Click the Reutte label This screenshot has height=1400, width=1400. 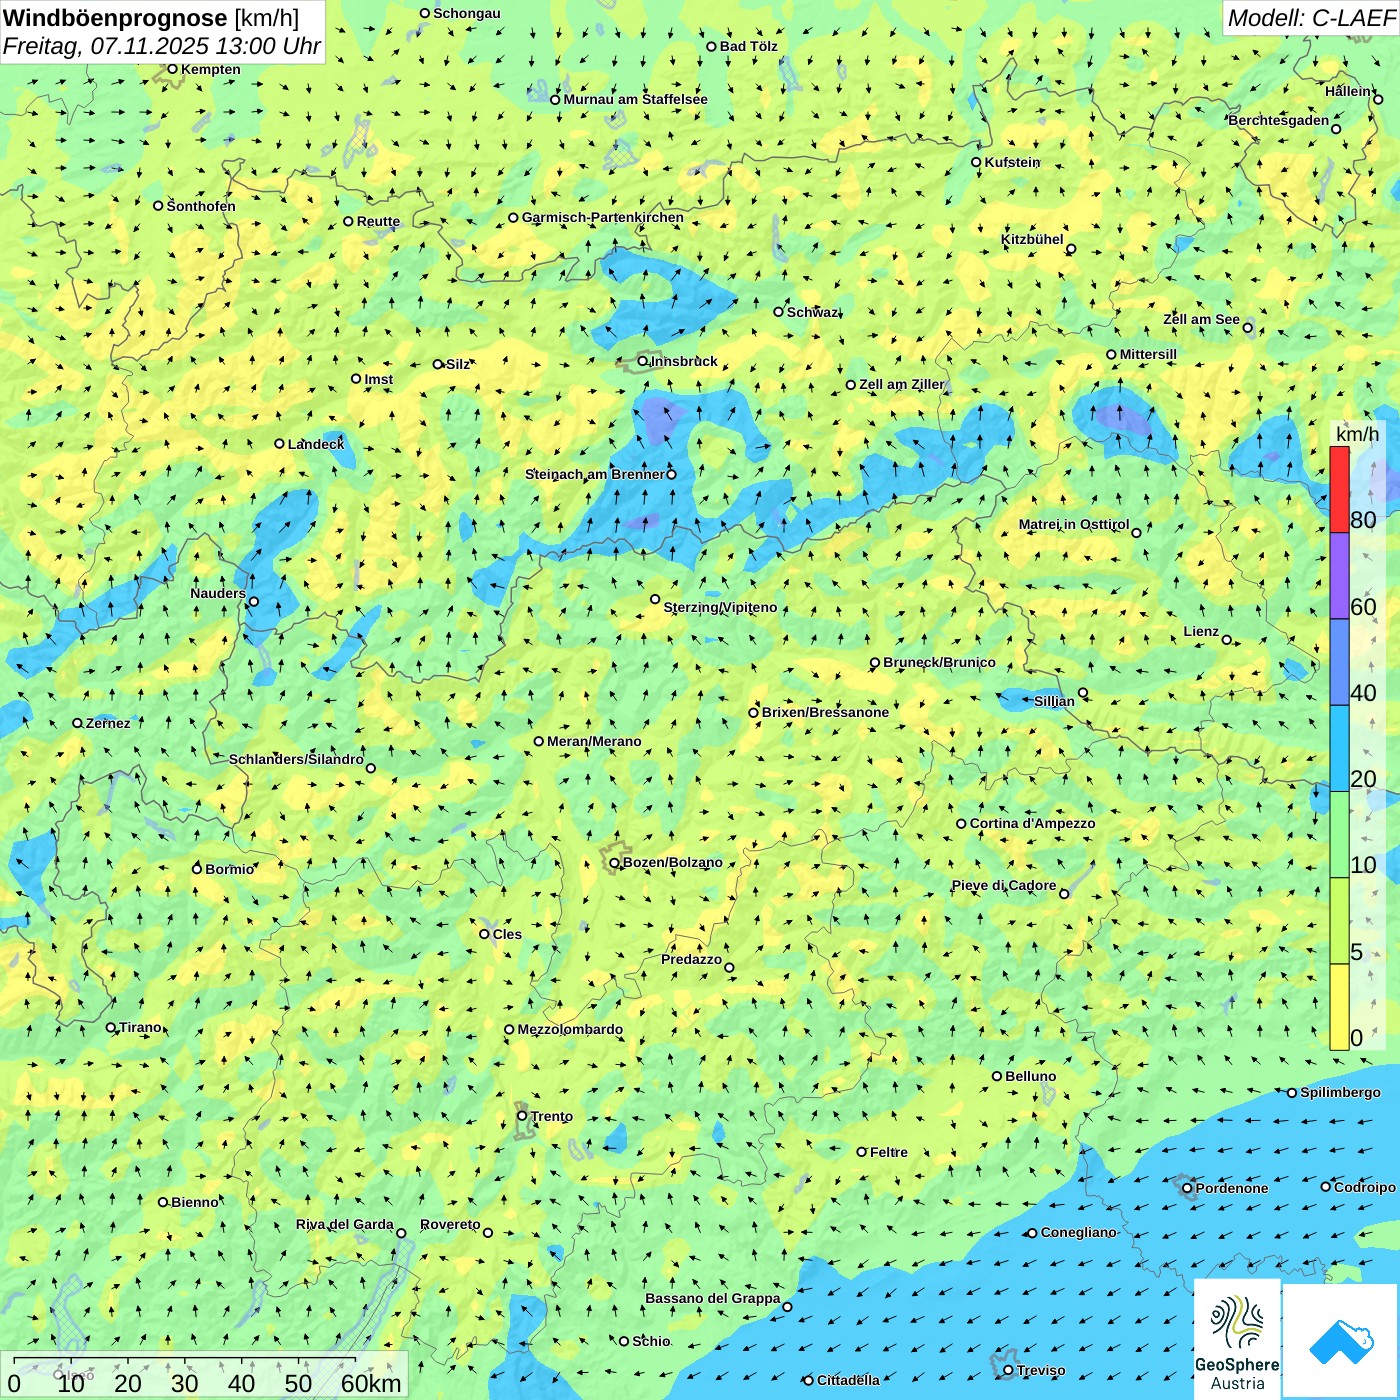click(x=378, y=221)
